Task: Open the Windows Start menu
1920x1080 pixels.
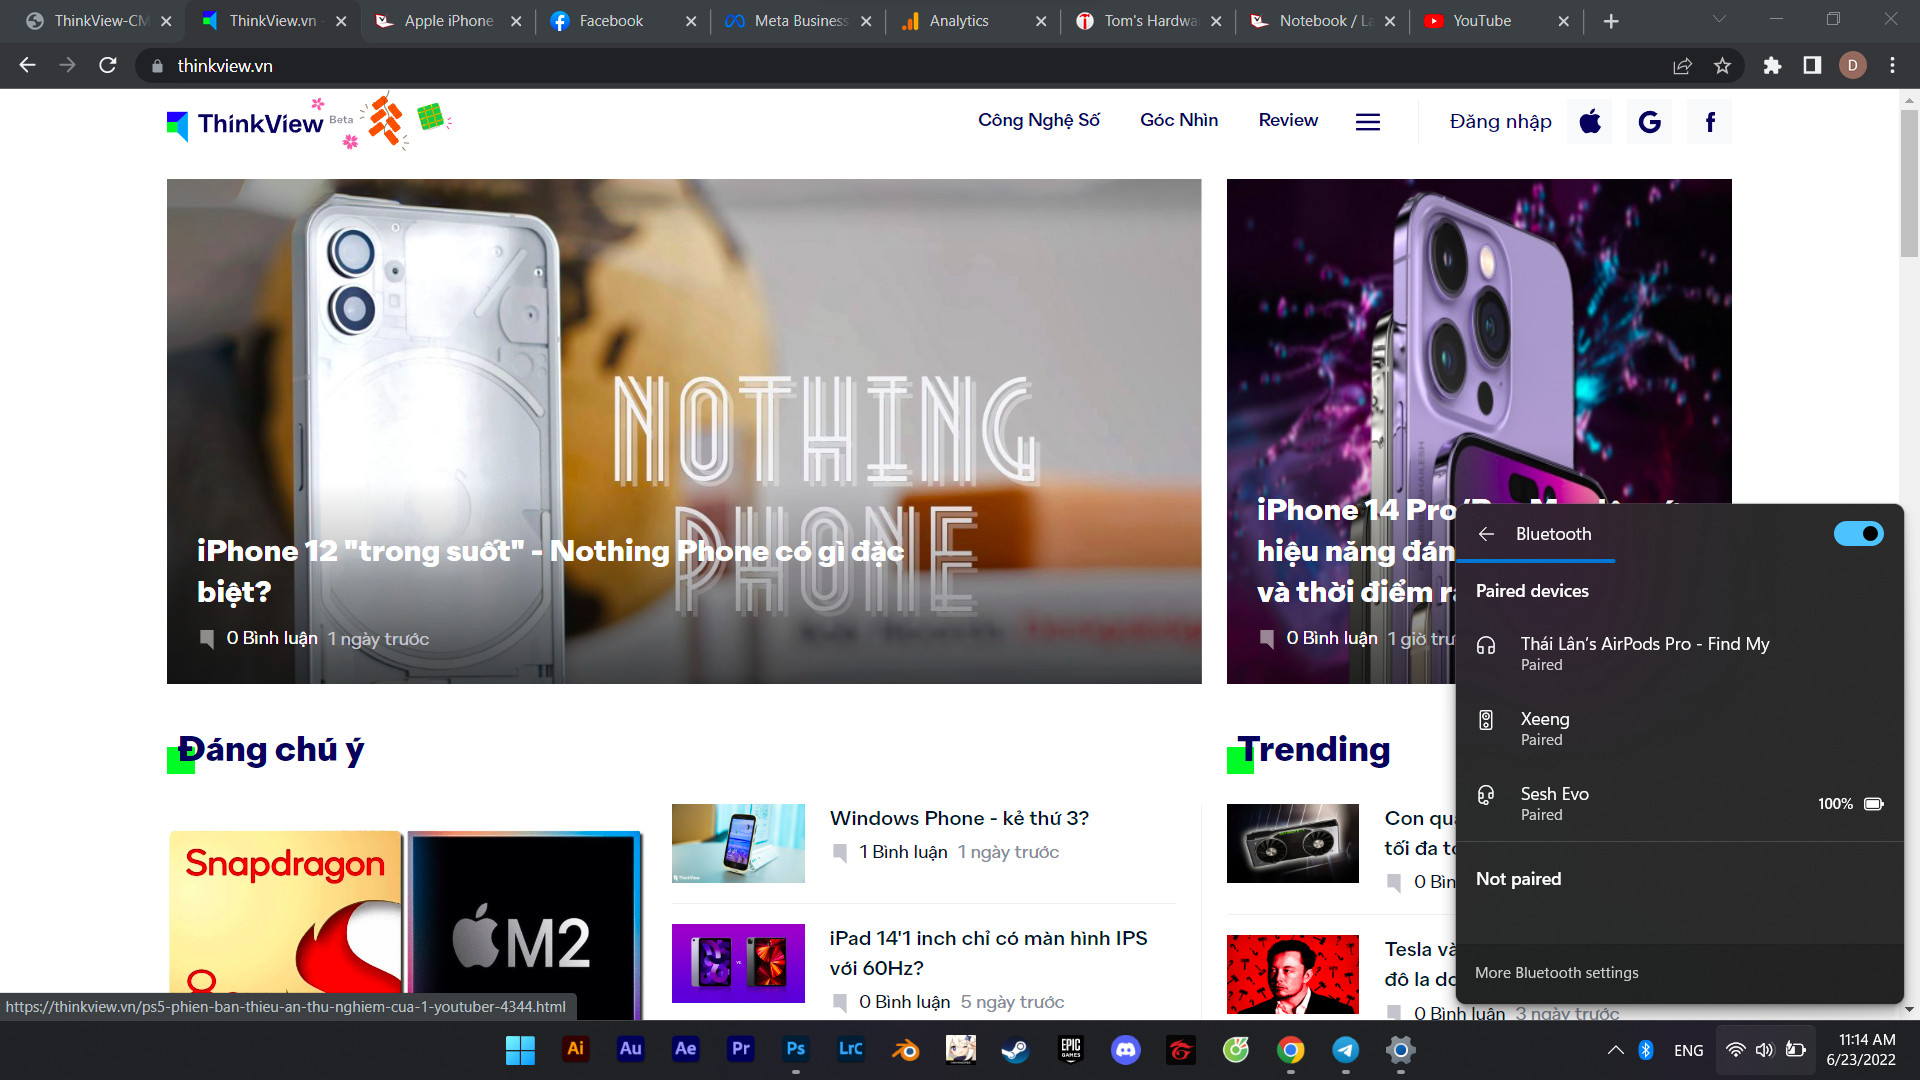Action: [520, 1050]
